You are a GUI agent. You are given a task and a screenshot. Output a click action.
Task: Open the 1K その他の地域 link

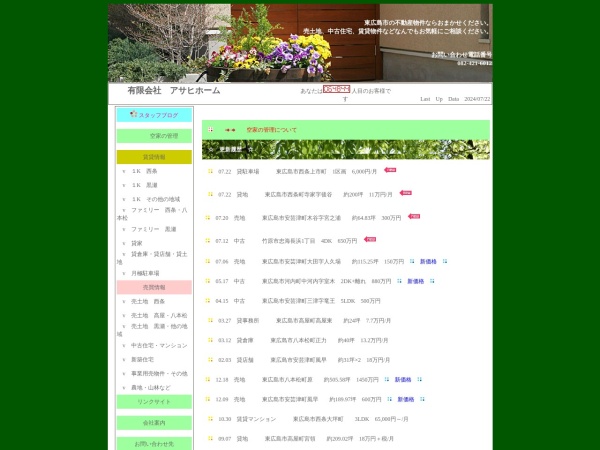pos(155,199)
